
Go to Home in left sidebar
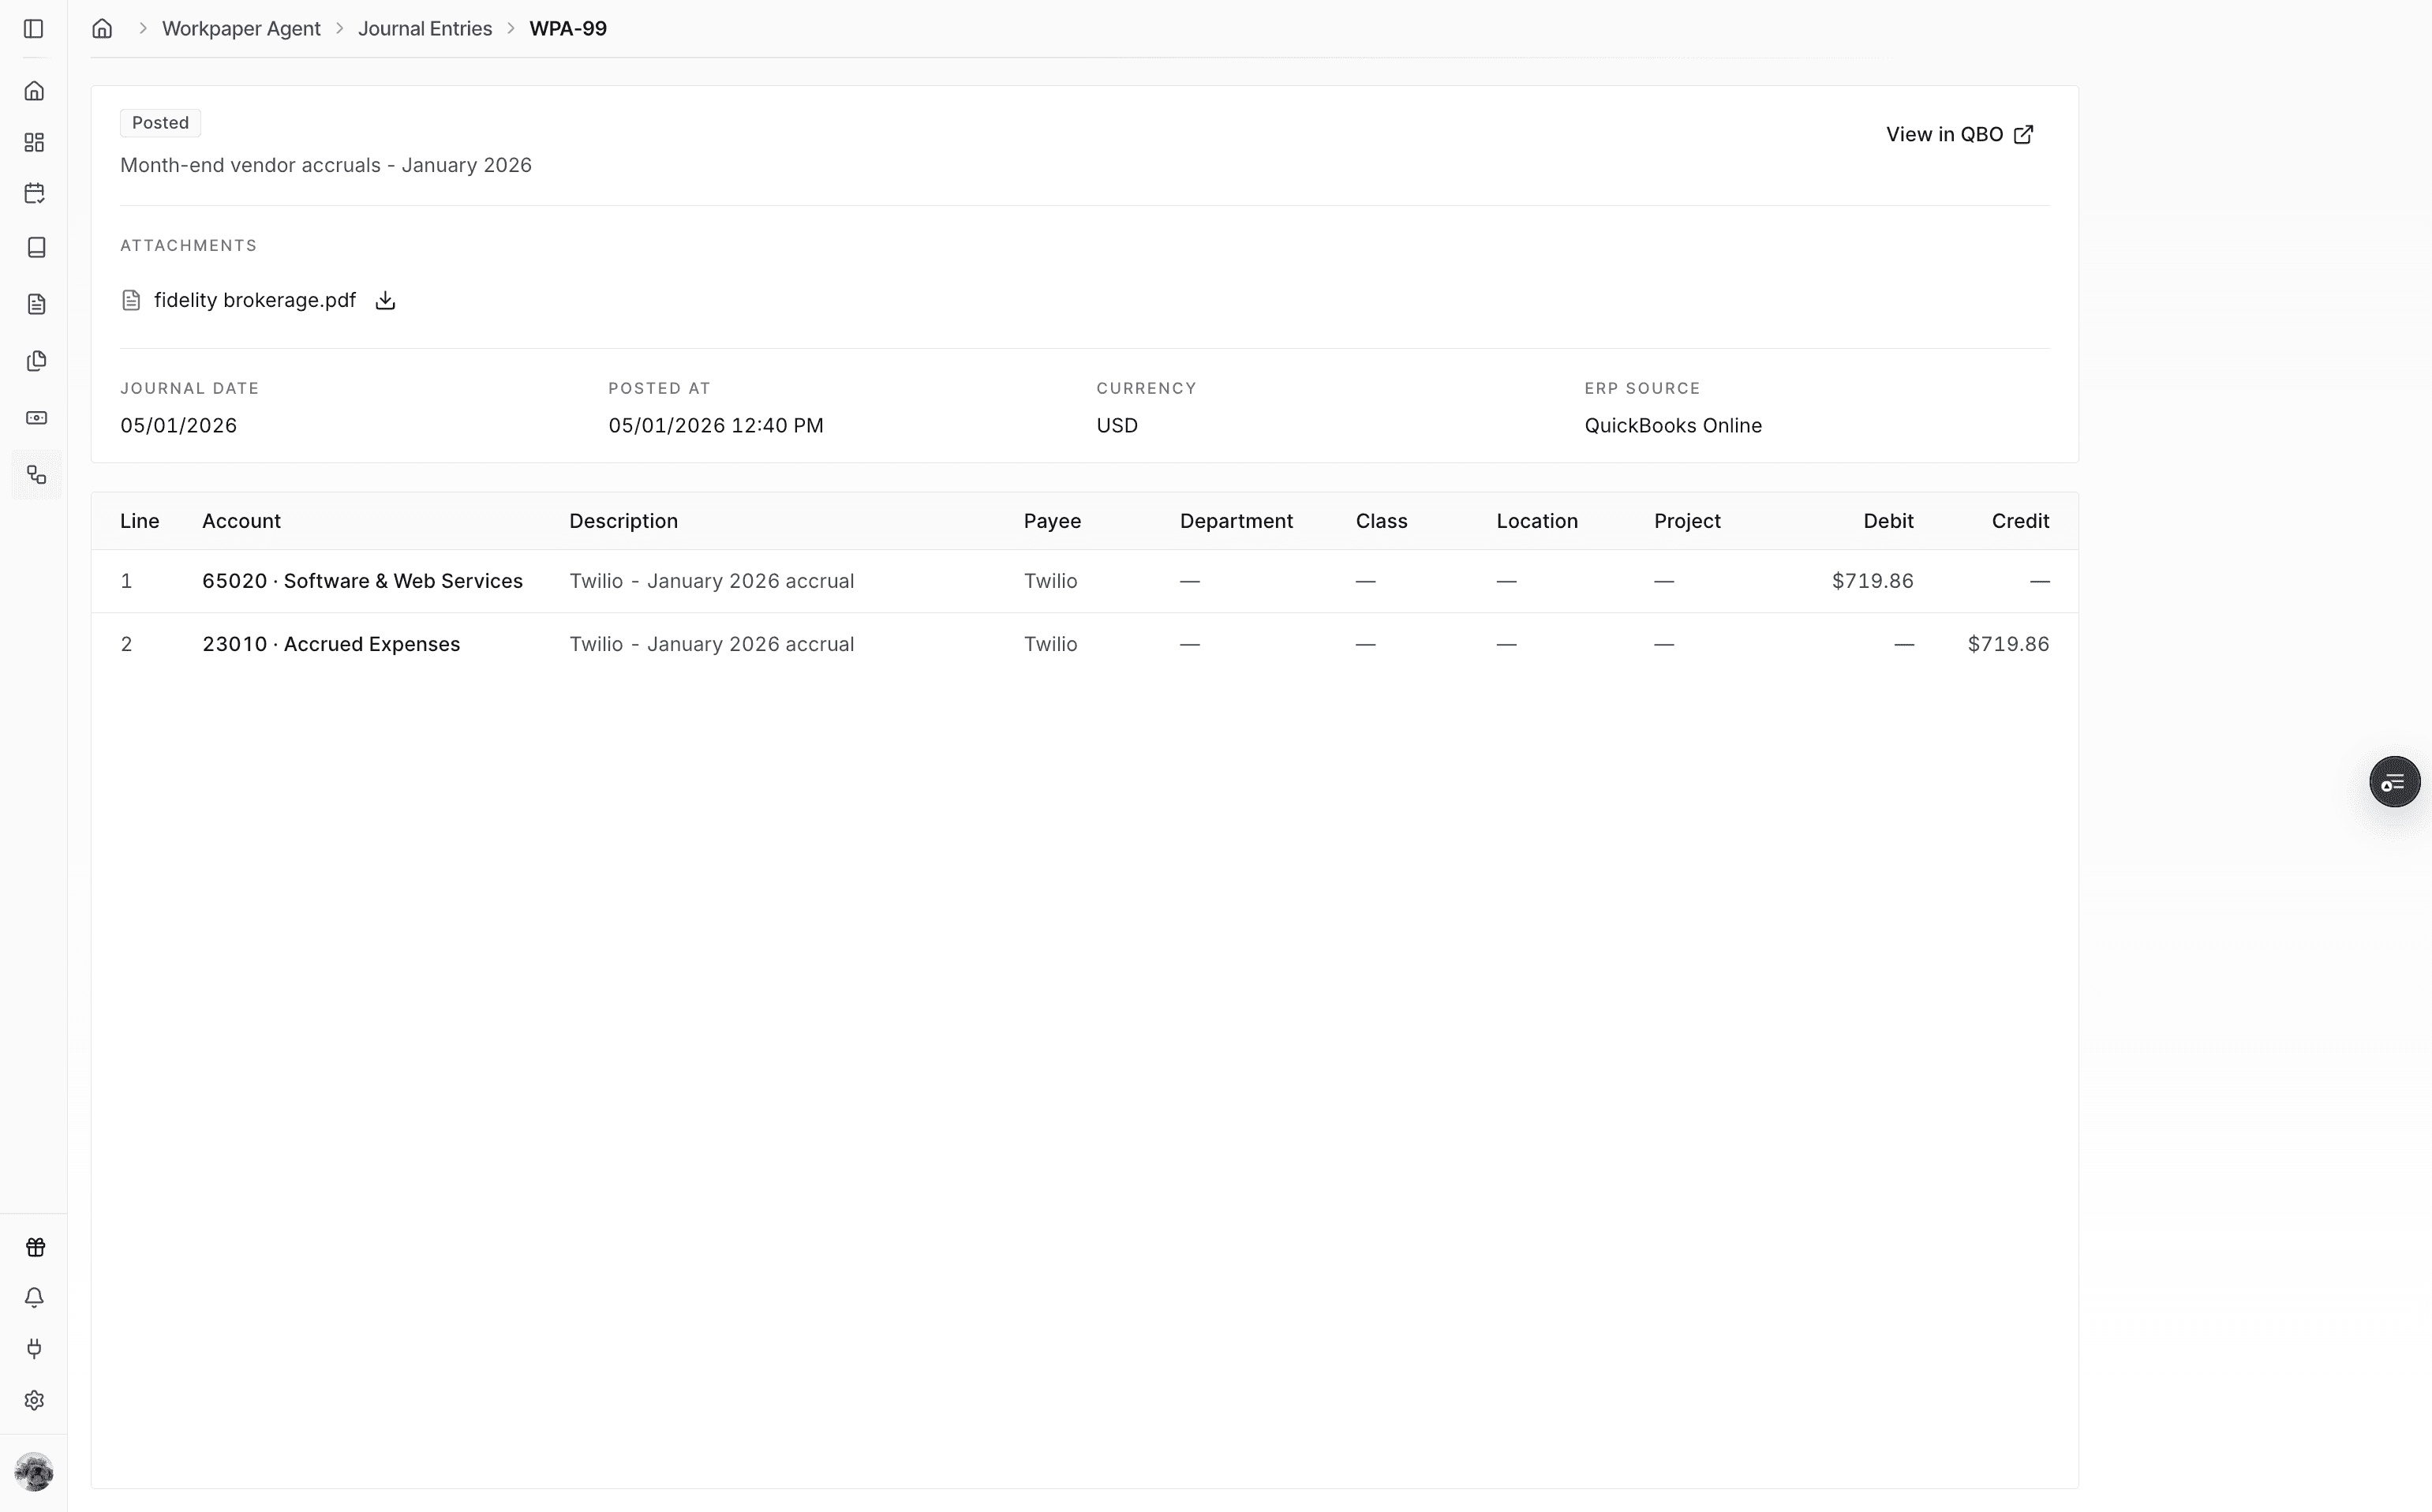35,91
